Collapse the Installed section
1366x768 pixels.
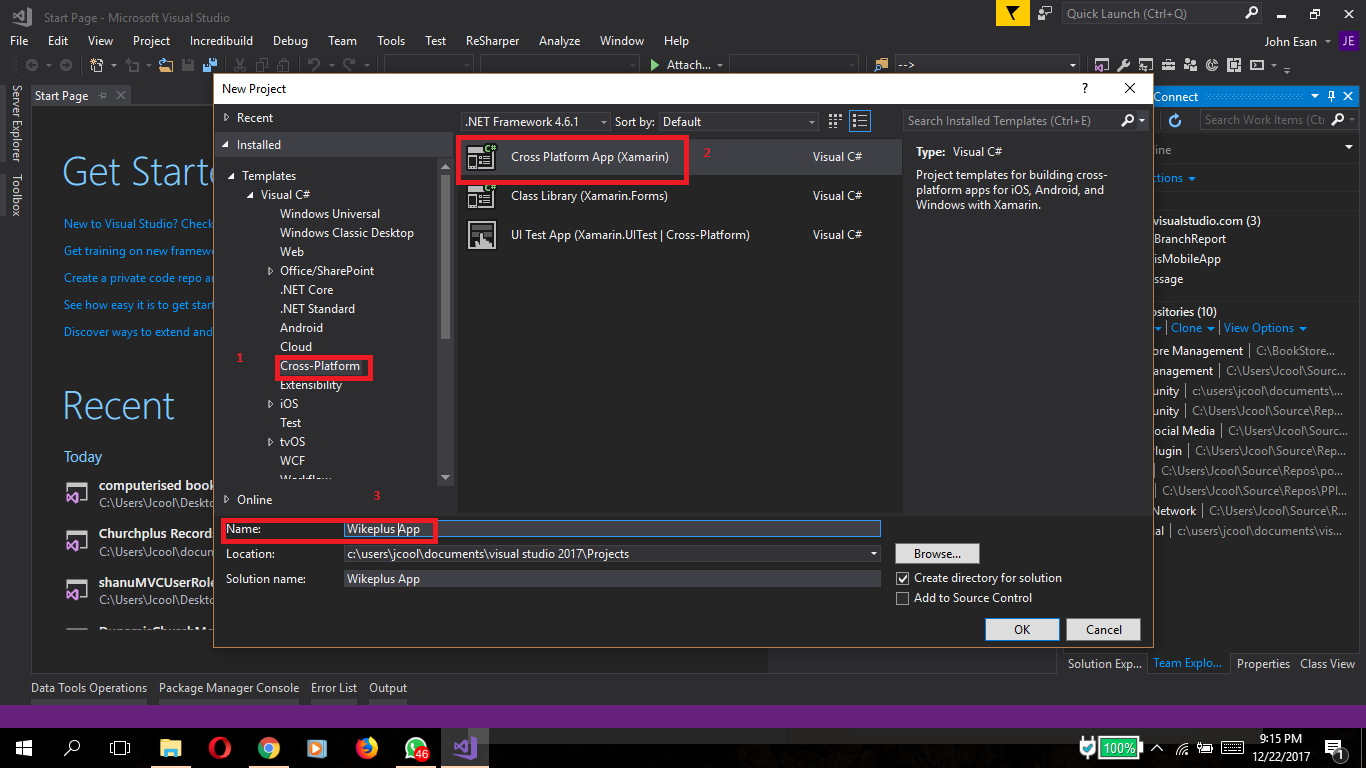pyautogui.click(x=227, y=145)
